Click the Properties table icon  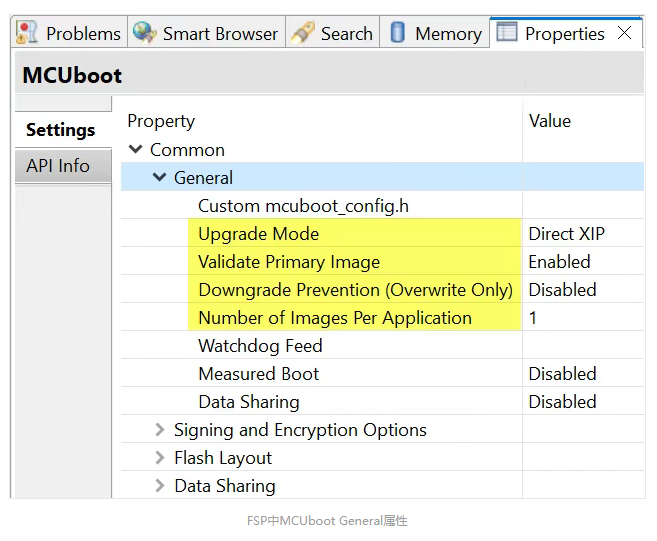pos(507,32)
